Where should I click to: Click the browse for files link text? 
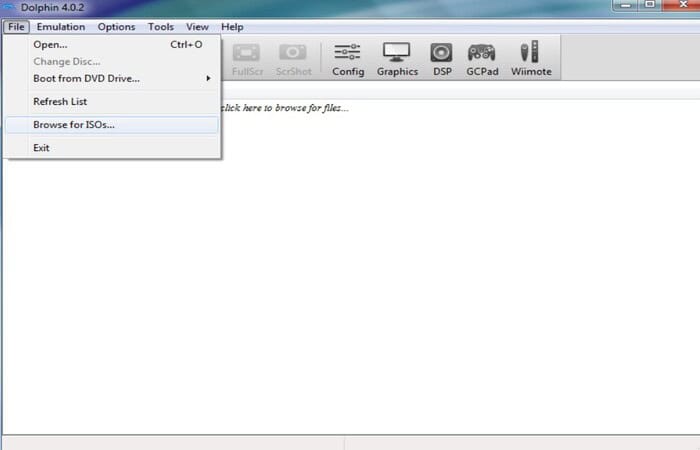click(x=285, y=108)
